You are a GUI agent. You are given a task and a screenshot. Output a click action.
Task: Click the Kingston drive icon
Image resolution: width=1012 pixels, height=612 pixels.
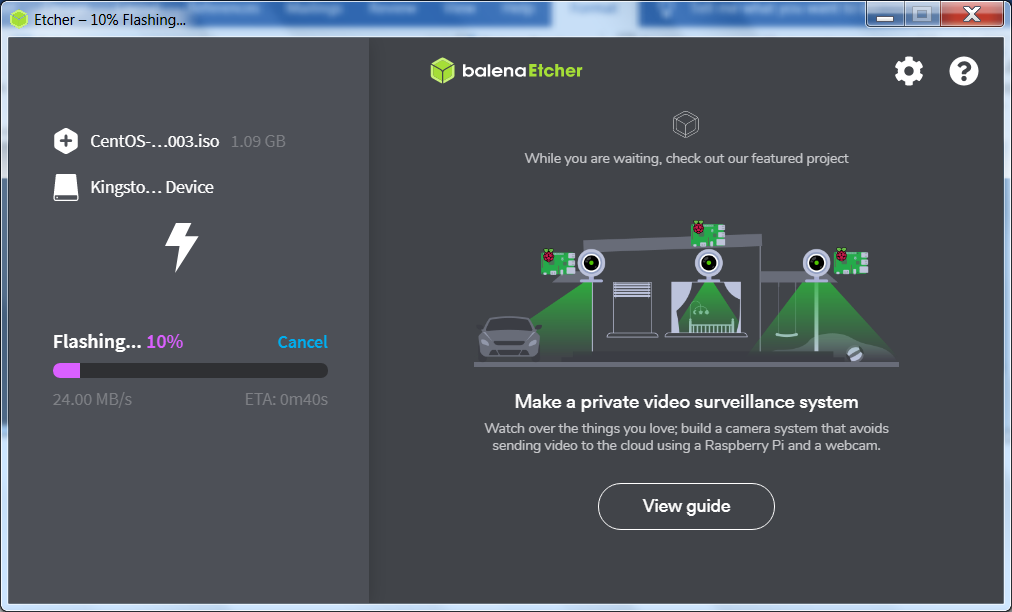[x=66, y=188]
